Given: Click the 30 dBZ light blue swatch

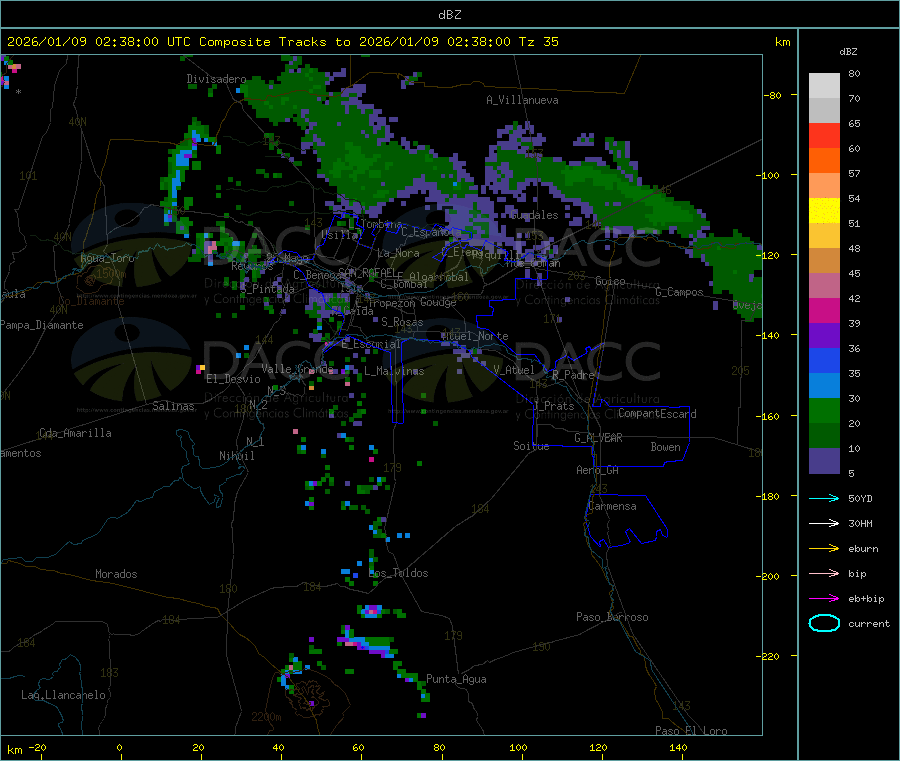Looking at the screenshot, I should (824, 386).
